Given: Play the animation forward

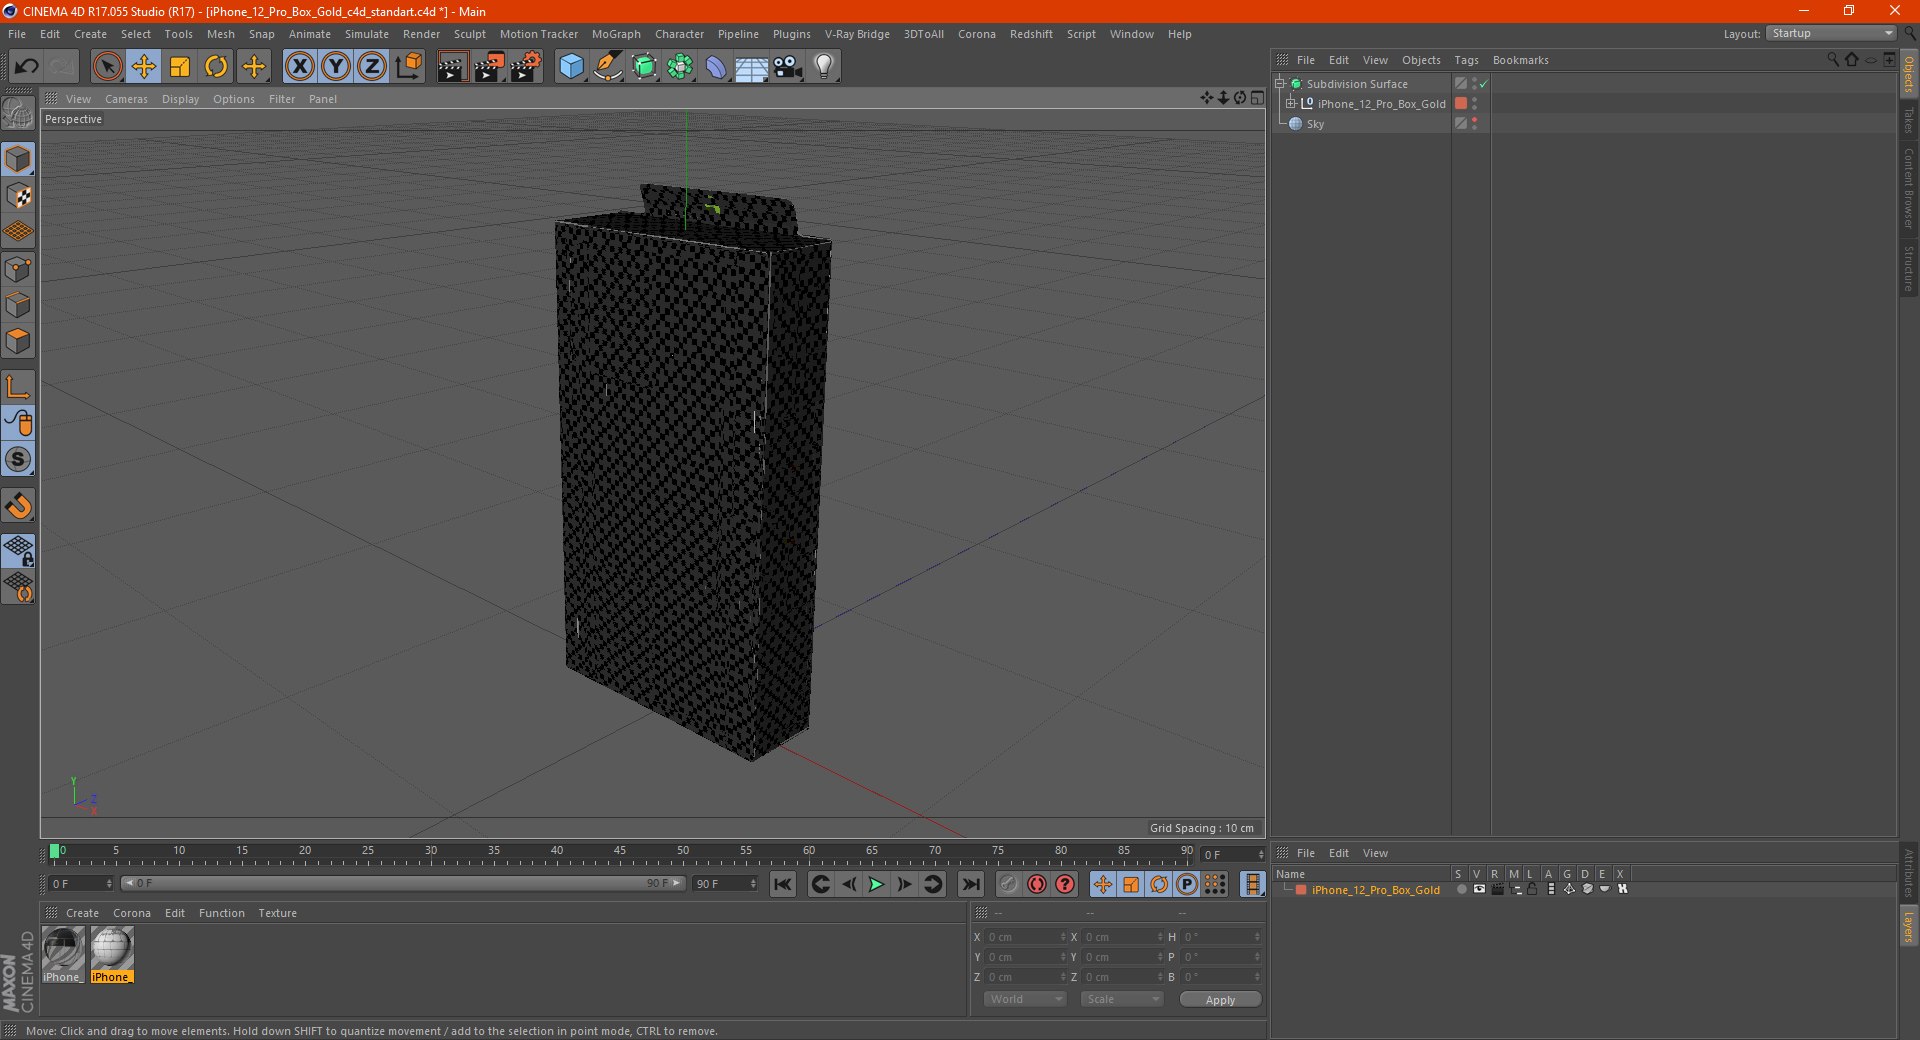Looking at the screenshot, I should coord(876,884).
